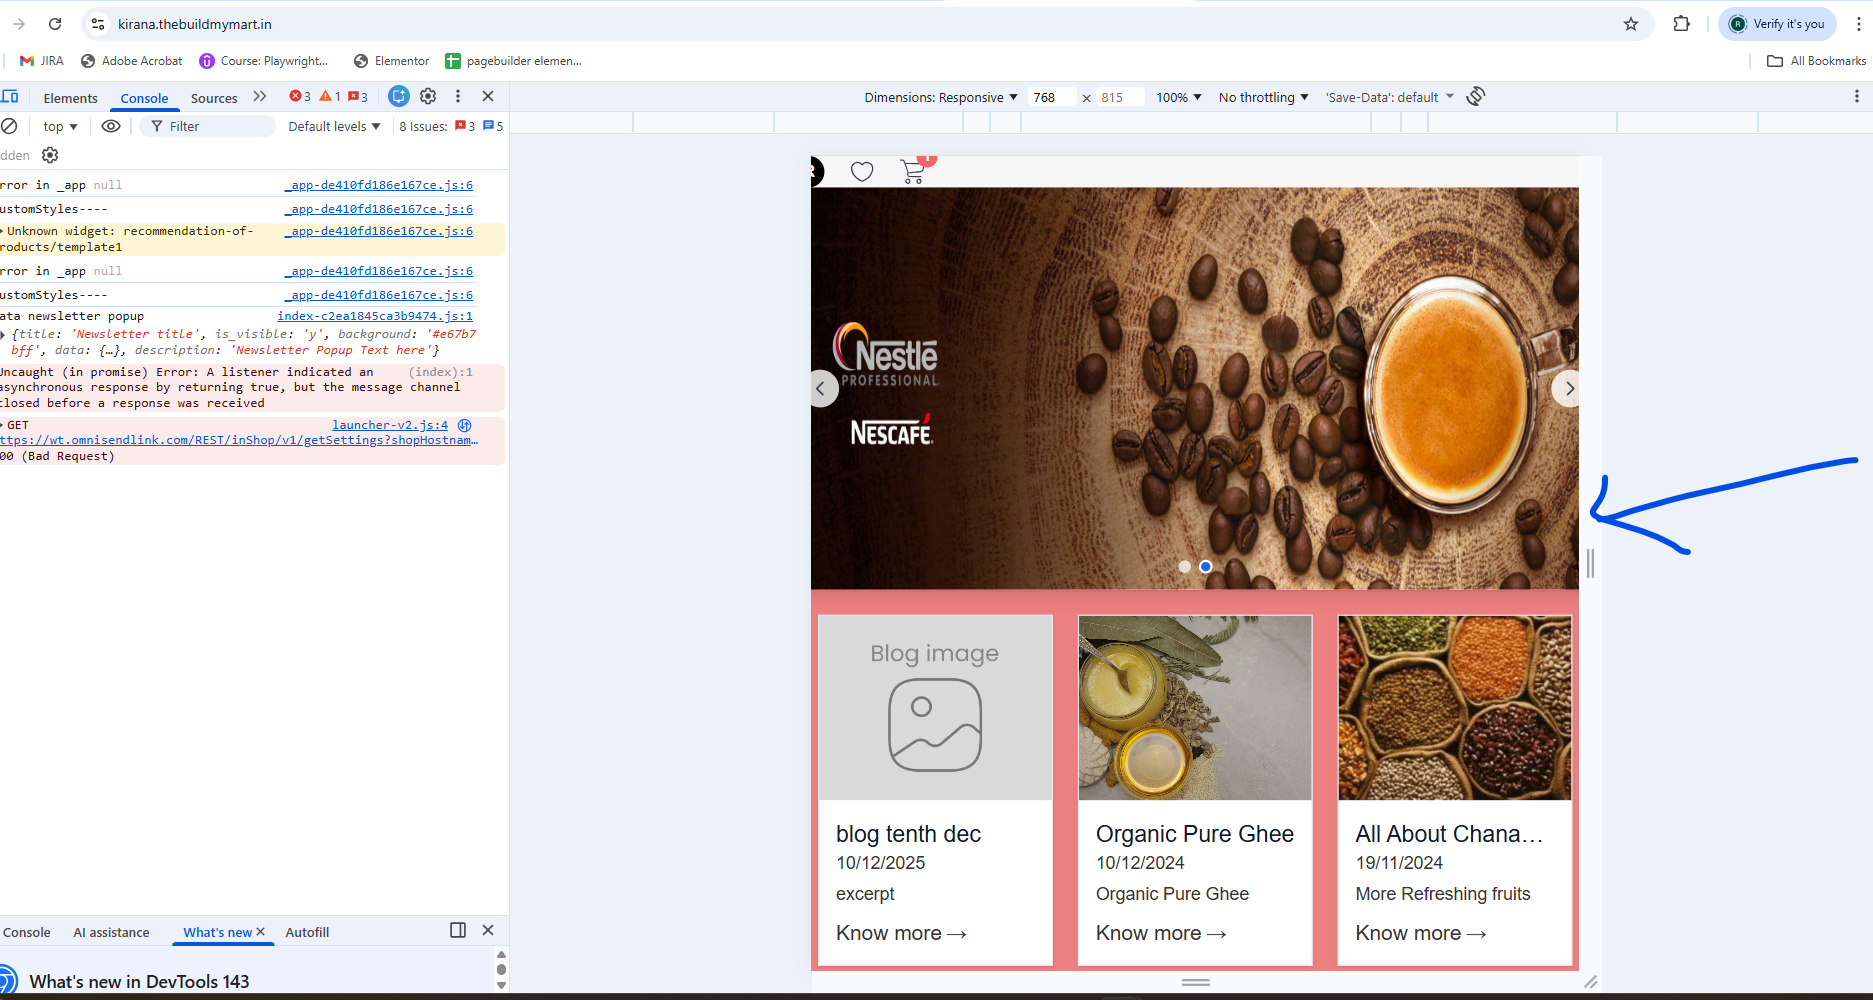Open the Organic Pure Ghee blog image
The width and height of the screenshot is (1873, 1000).
[x=1195, y=707]
